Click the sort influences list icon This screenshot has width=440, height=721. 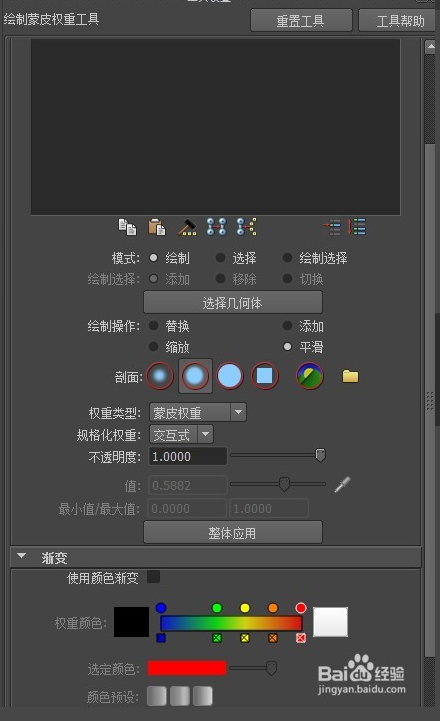tap(357, 227)
